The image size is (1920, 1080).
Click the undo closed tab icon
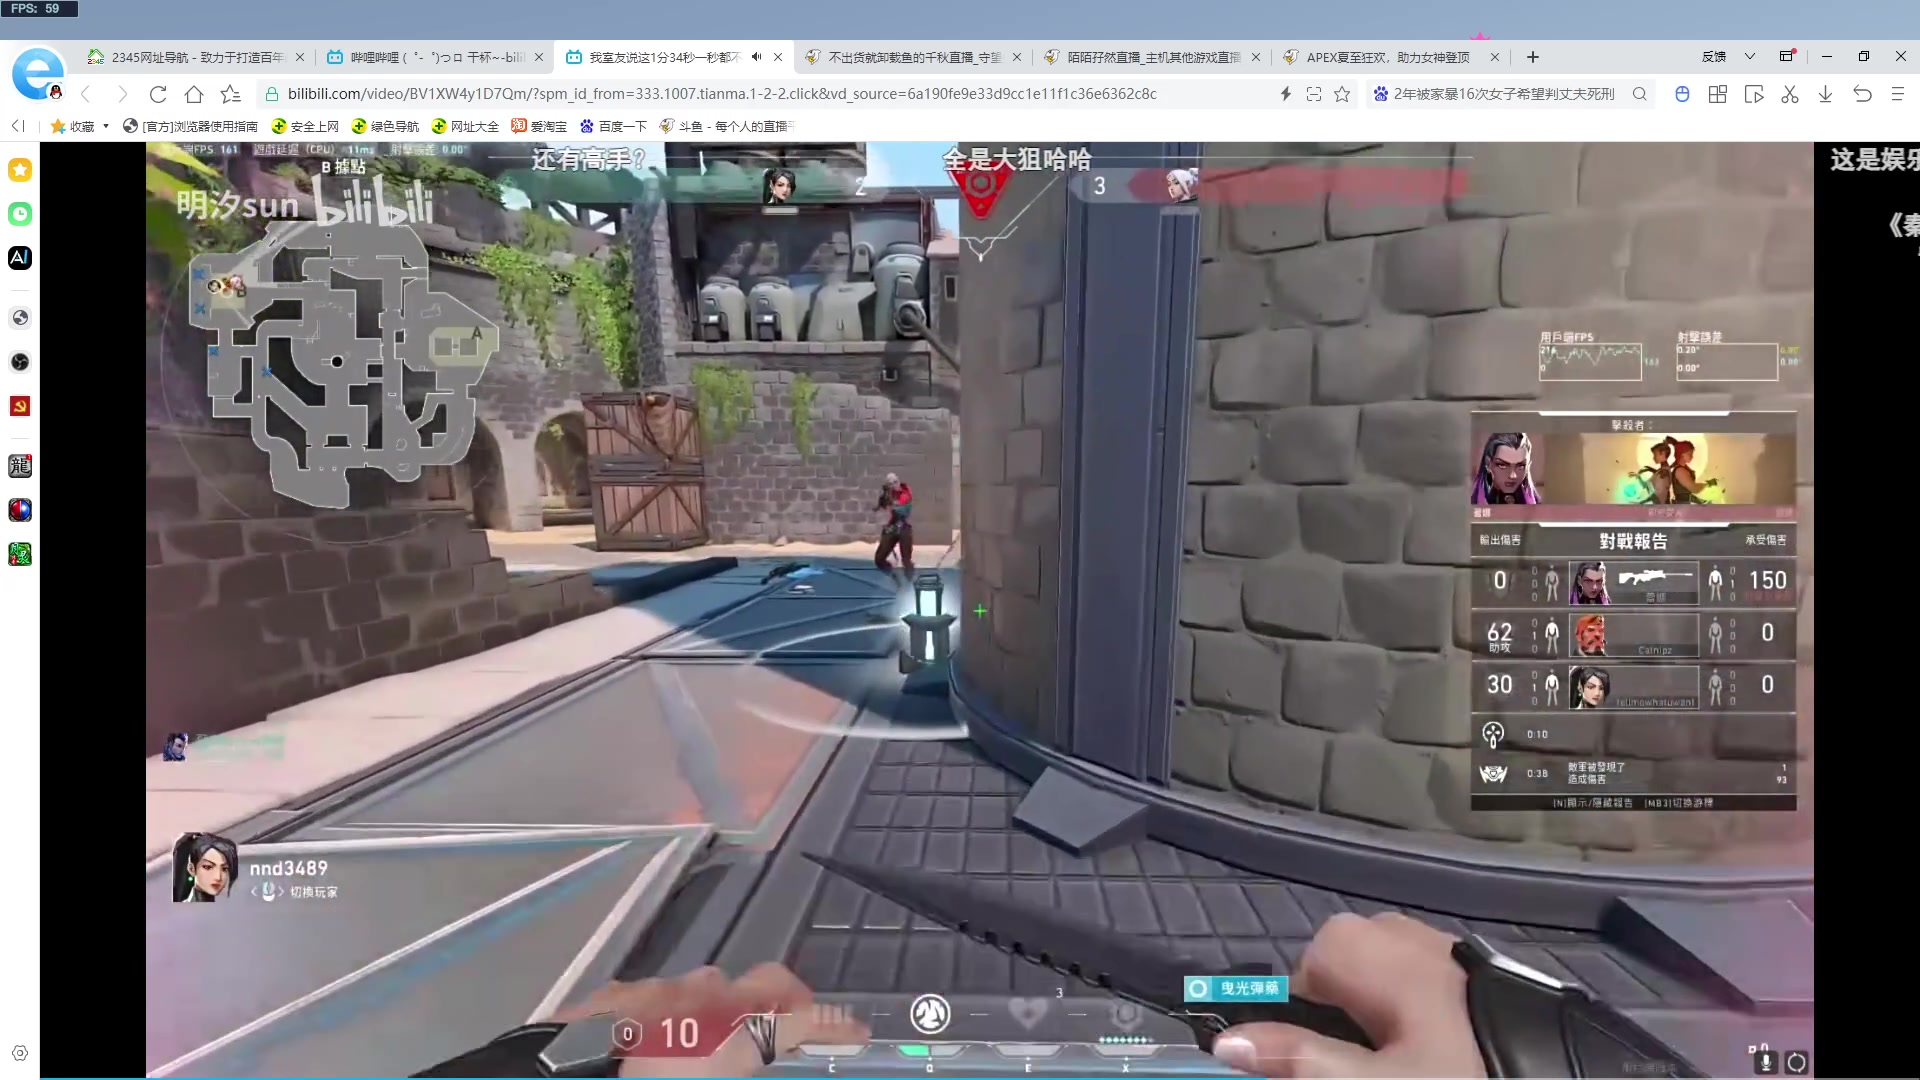click(1862, 94)
